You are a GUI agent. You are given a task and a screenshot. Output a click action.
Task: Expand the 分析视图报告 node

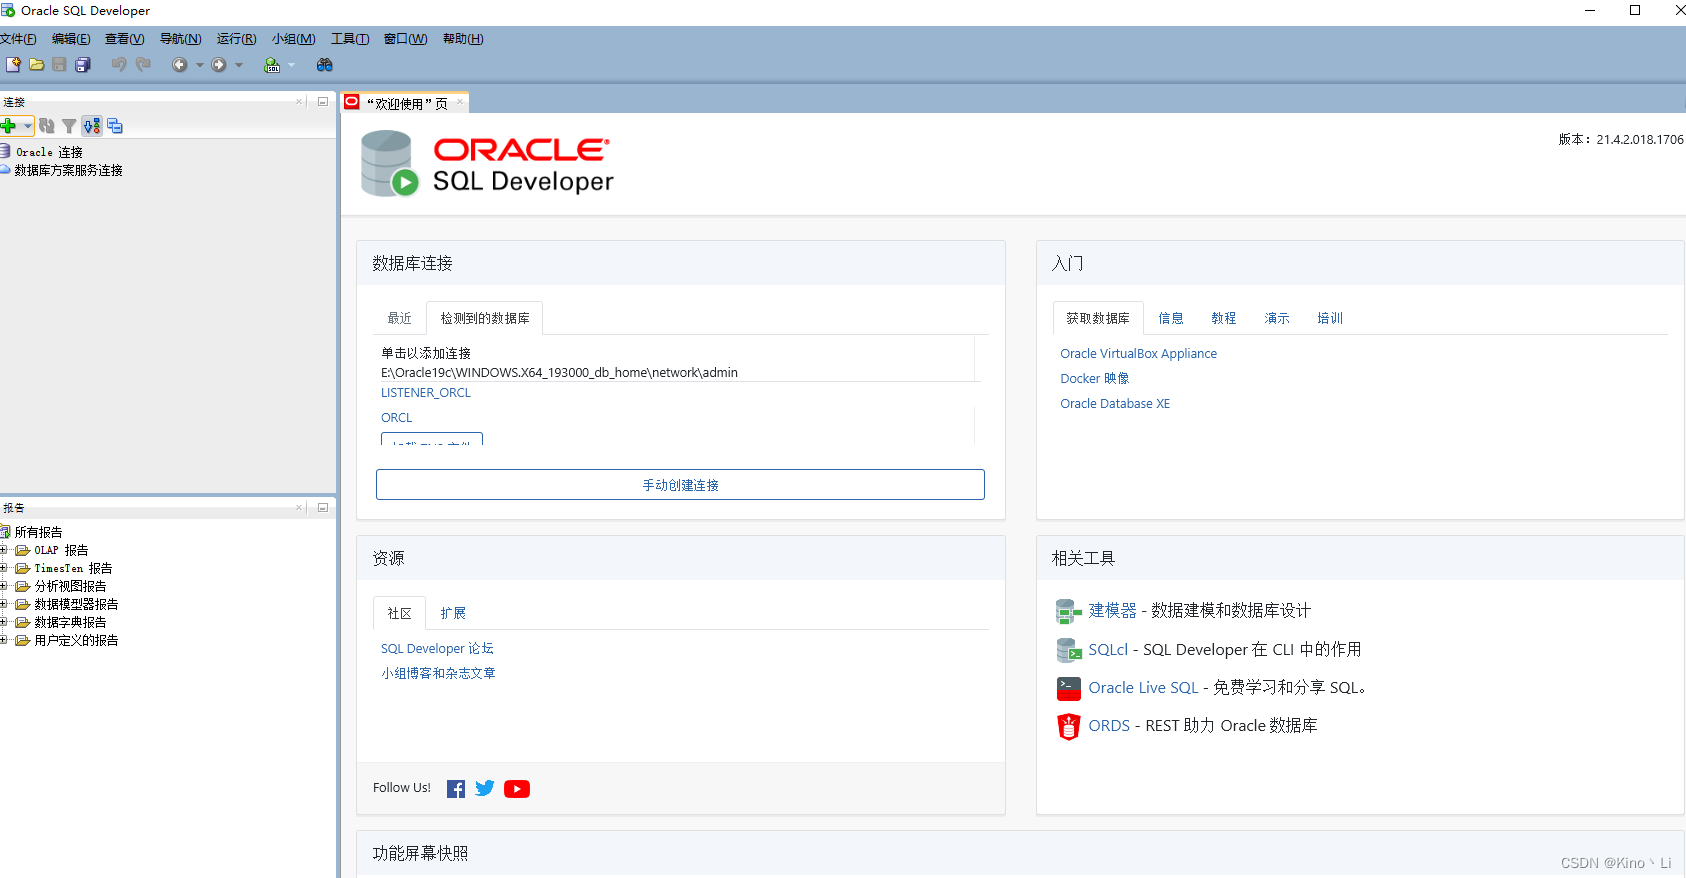[x=4, y=586]
